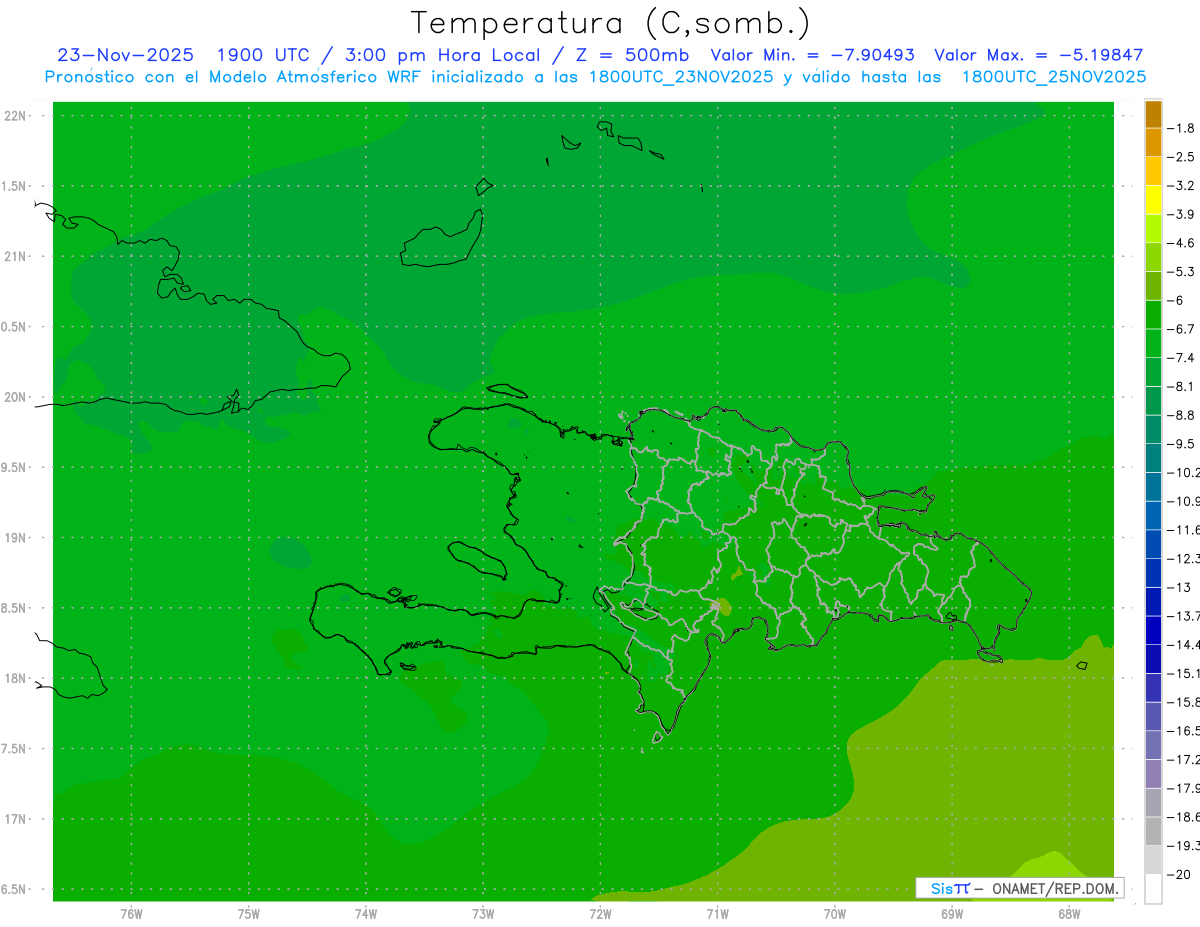
Task: Pick the teal swatch between -9.5 and -10.2
Action: (1153, 458)
